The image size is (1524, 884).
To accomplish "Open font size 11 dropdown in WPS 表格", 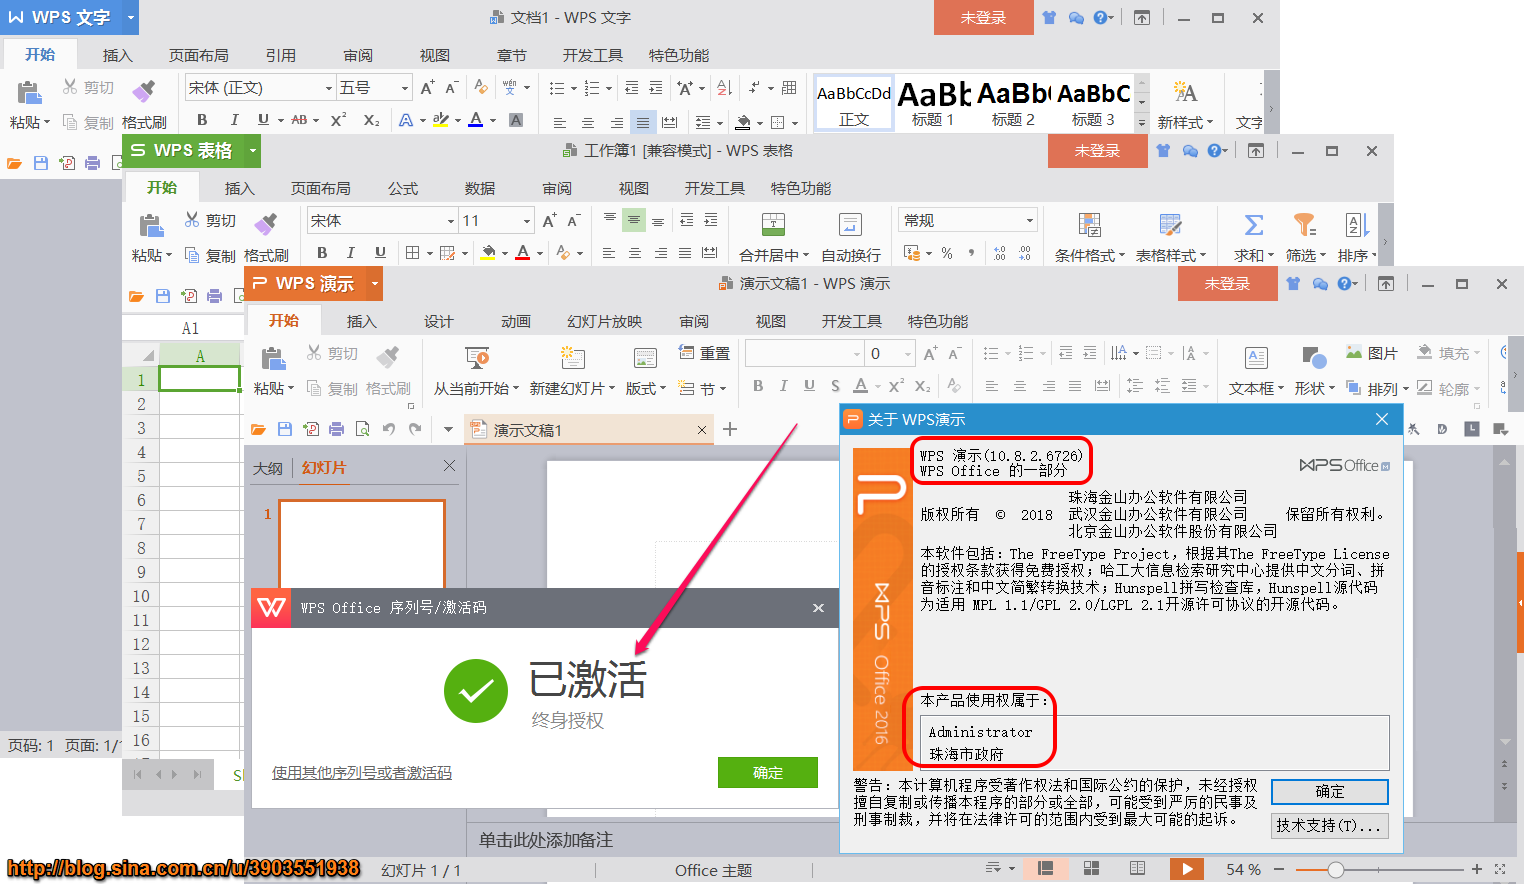I will coord(526,221).
